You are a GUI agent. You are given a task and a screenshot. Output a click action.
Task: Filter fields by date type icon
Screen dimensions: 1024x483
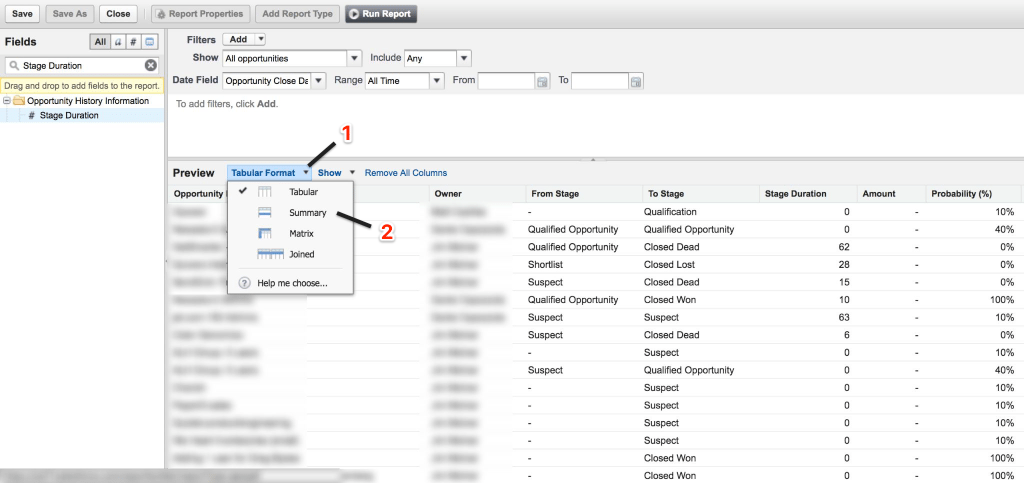[x=150, y=42]
